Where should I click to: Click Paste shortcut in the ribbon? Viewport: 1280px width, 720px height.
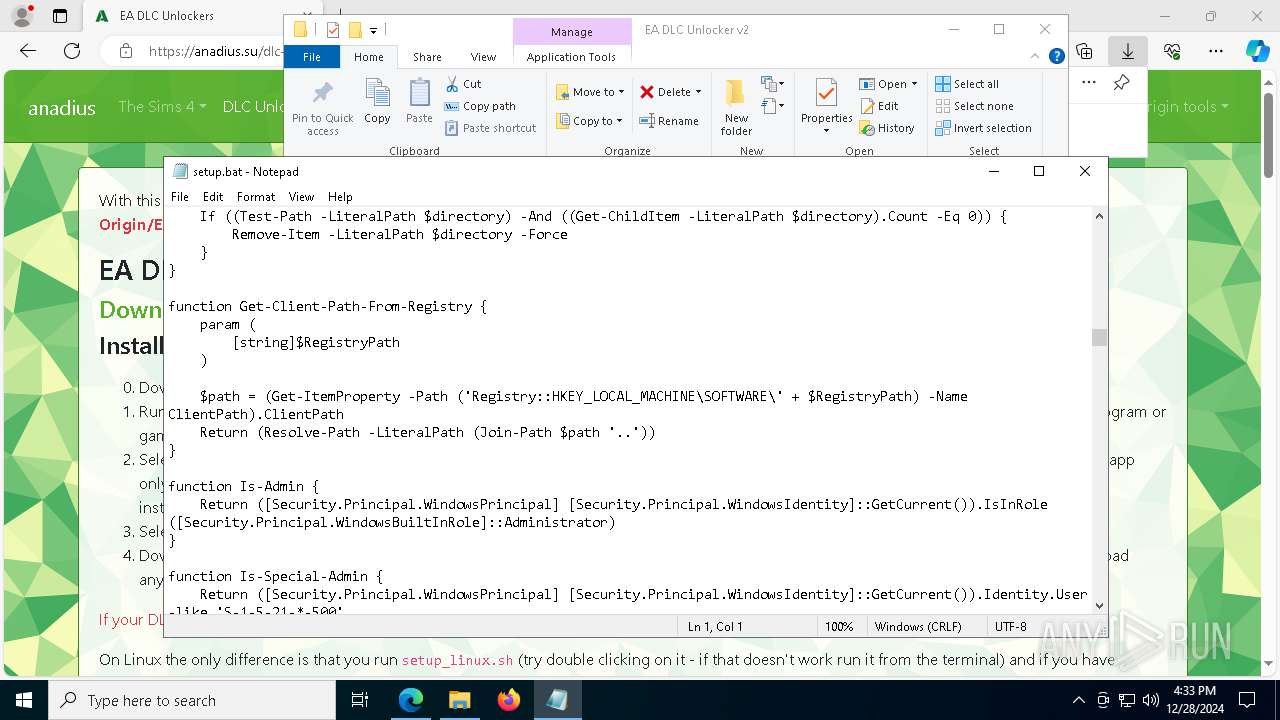(x=490, y=128)
